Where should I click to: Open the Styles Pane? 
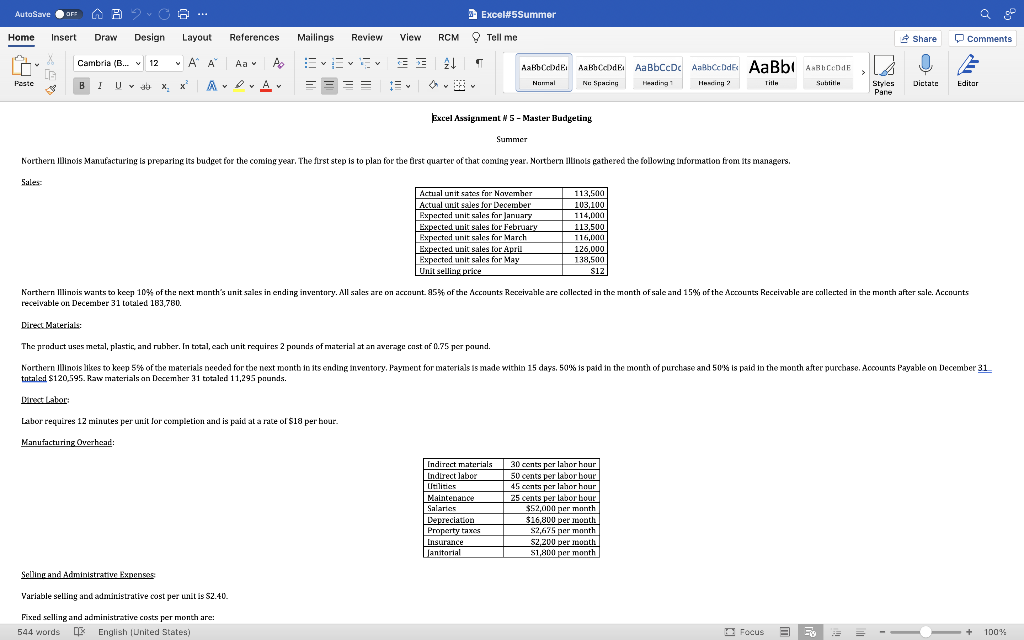[884, 67]
